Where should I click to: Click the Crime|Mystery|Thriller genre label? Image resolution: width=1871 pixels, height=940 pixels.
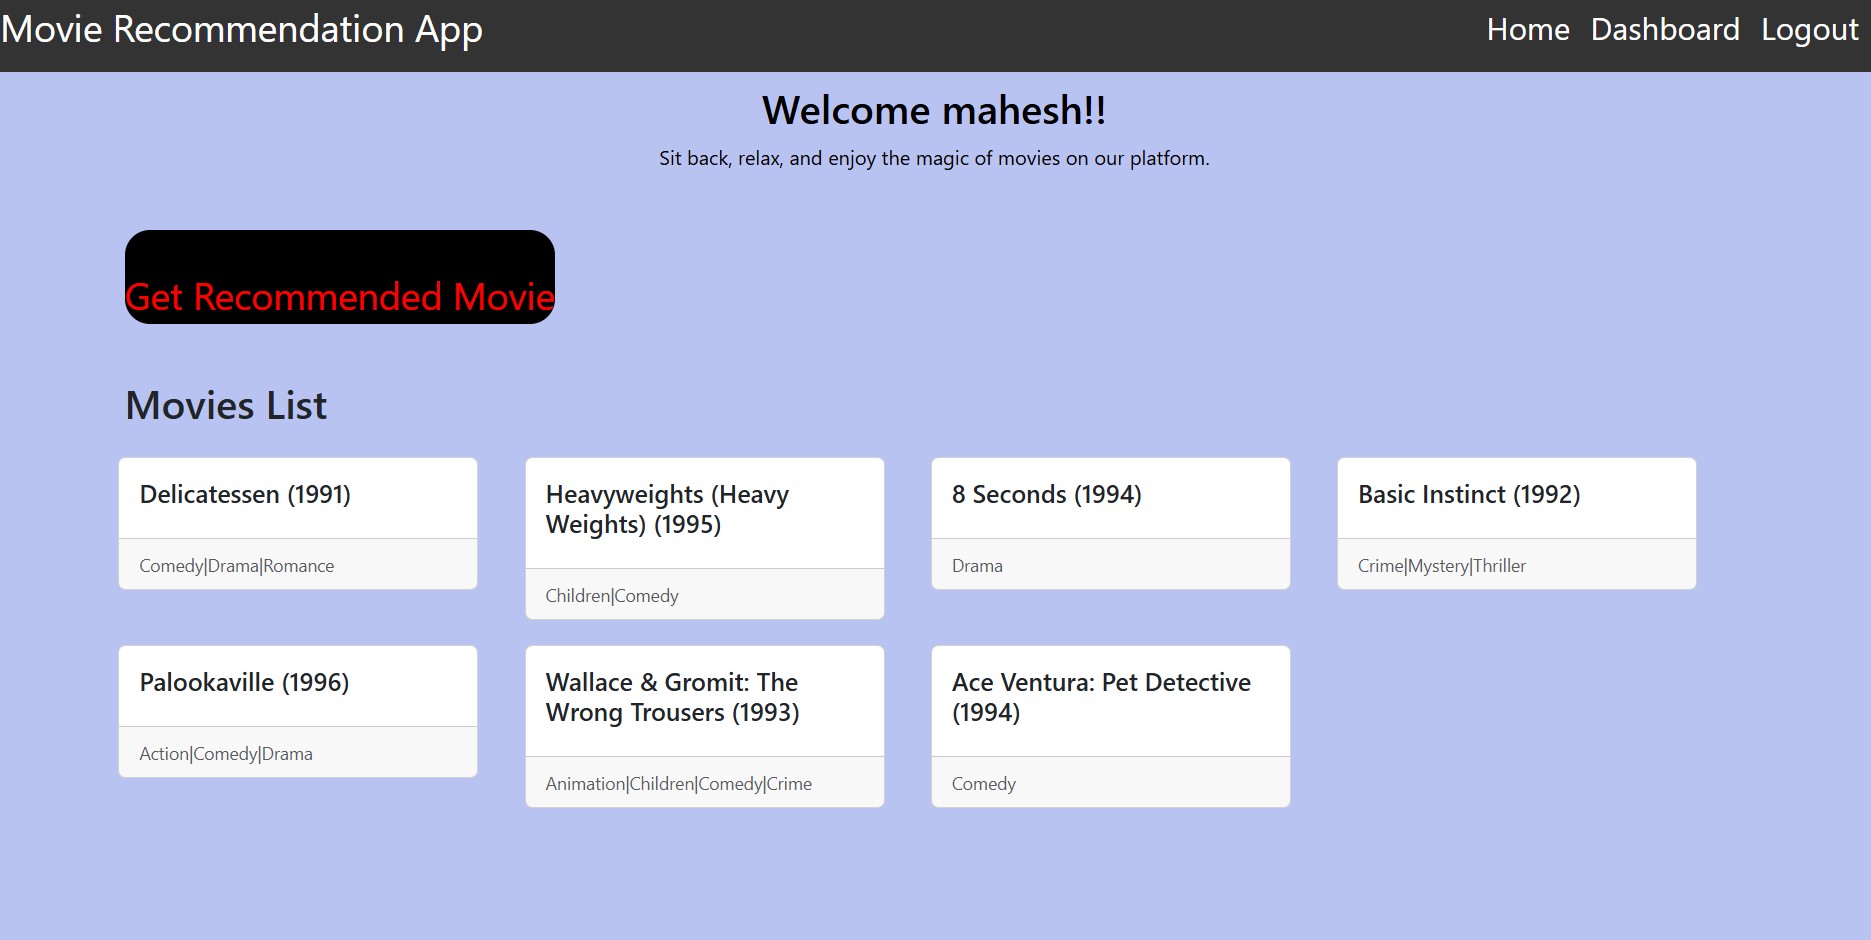click(x=1441, y=565)
